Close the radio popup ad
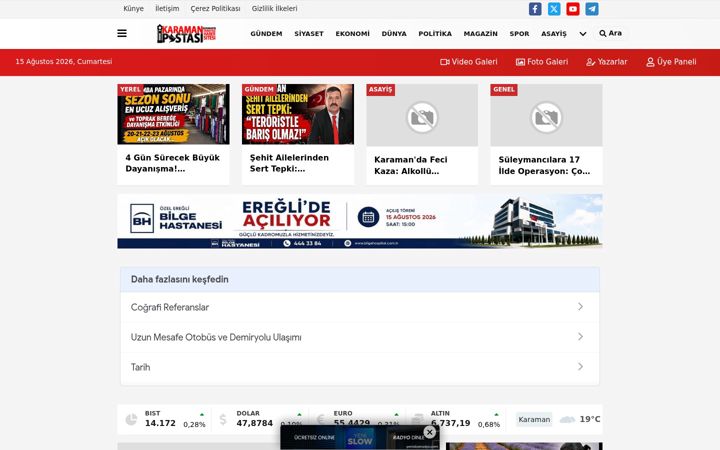 pos(429,432)
